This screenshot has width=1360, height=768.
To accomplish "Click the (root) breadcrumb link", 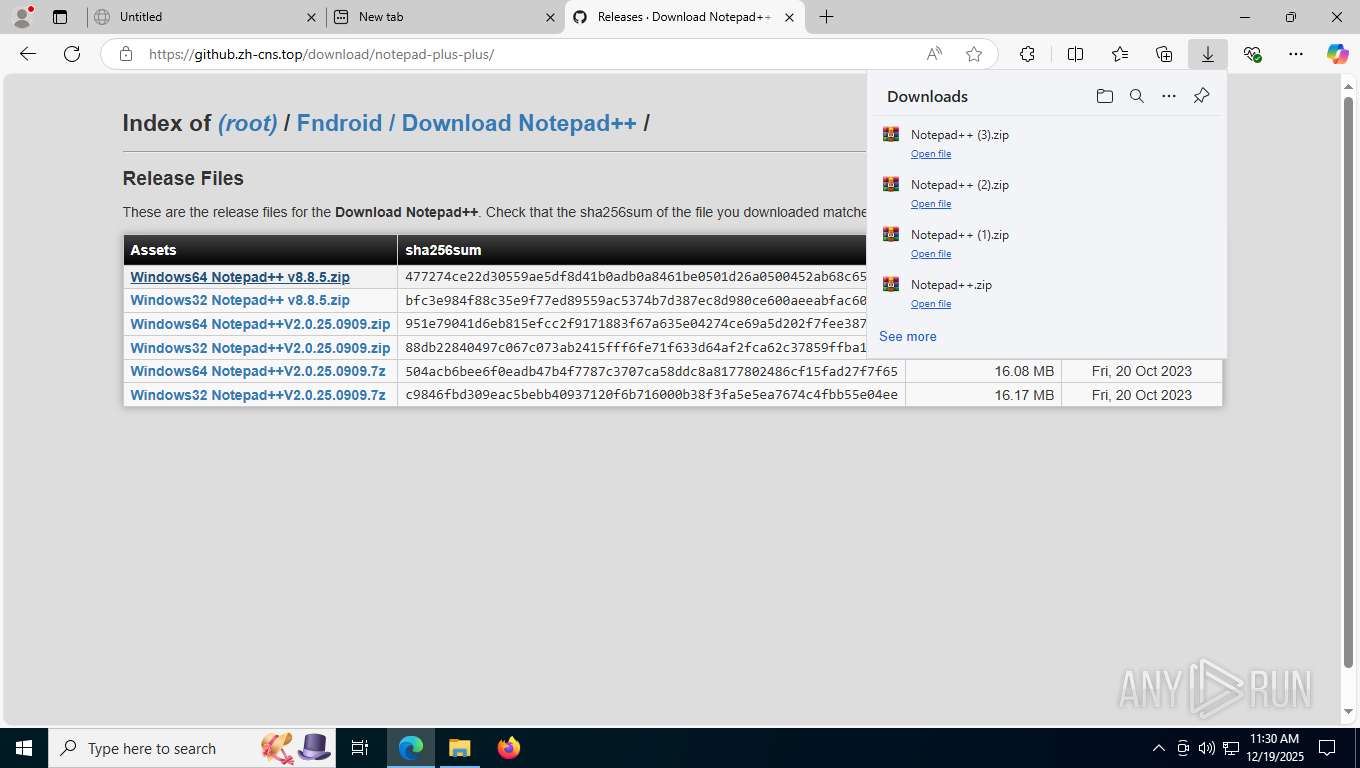I will pos(248,123).
